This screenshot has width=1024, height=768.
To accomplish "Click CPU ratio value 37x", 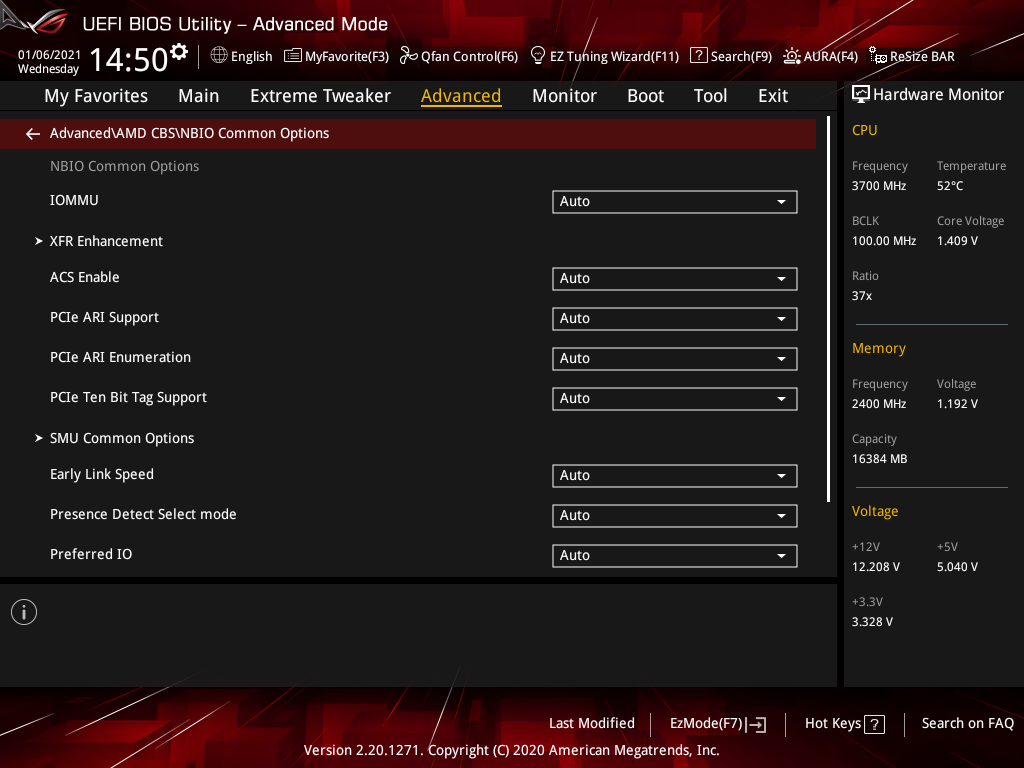I will coord(862,296).
